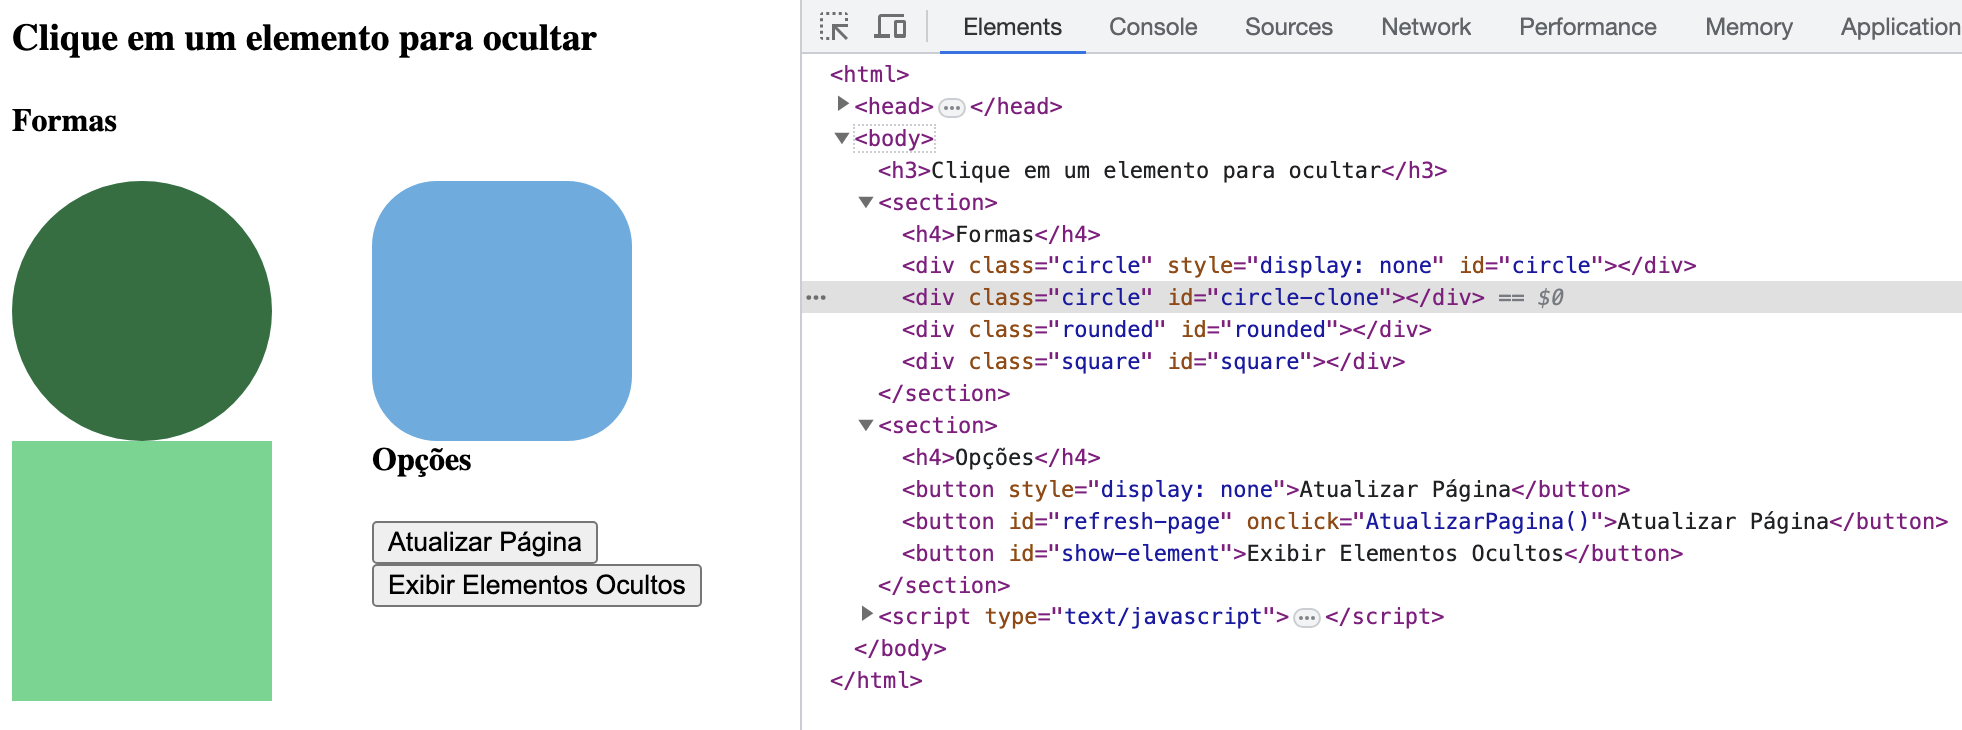
Task: Switch to the Elements tab
Action: pos(1012,27)
